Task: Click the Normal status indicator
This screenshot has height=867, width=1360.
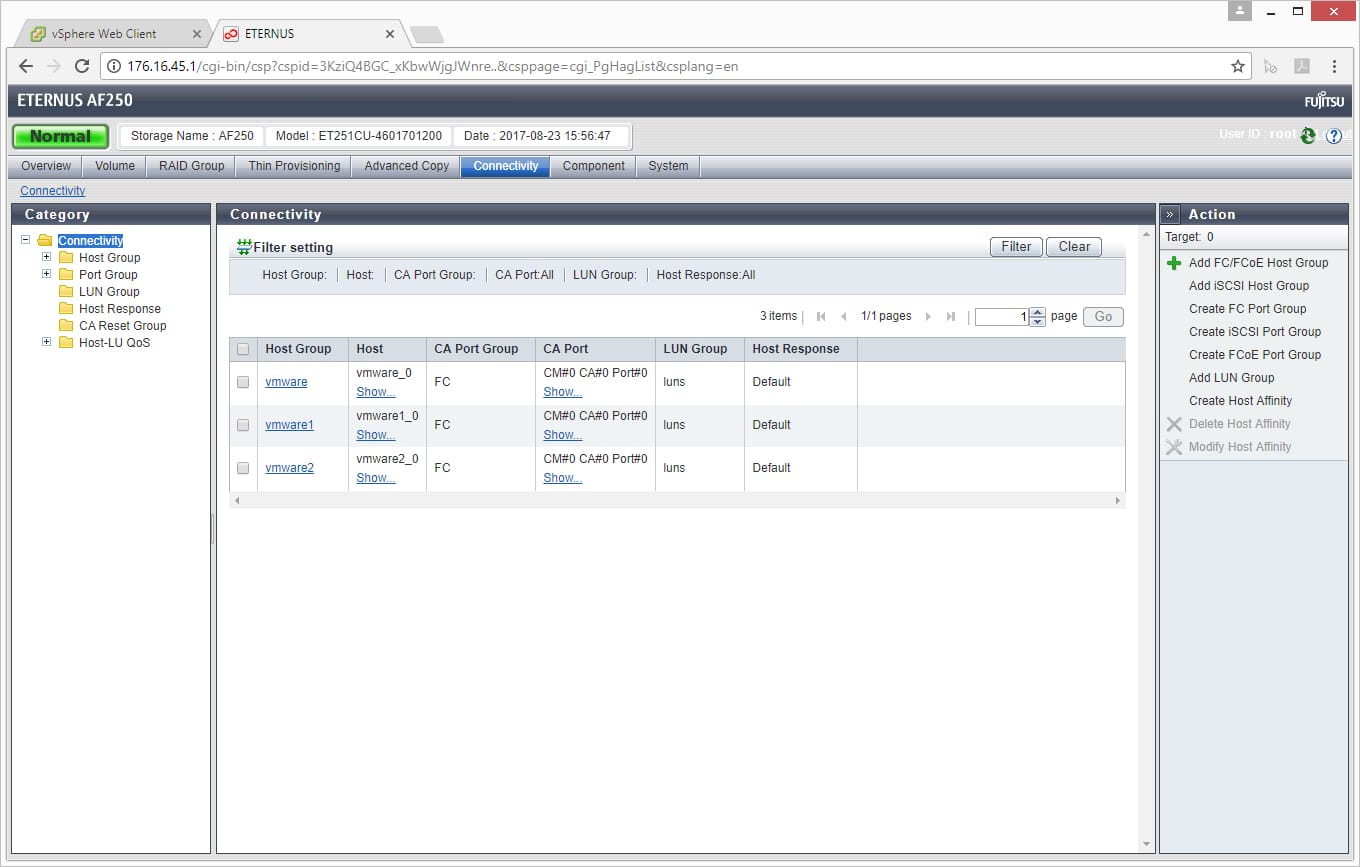Action: point(60,136)
